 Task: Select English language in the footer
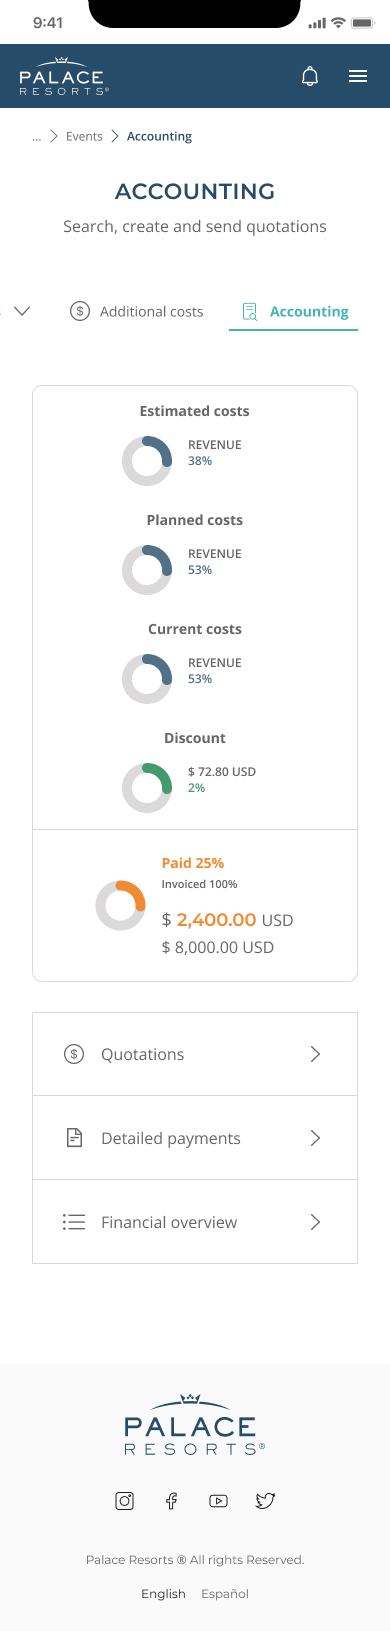coord(163,1594)
